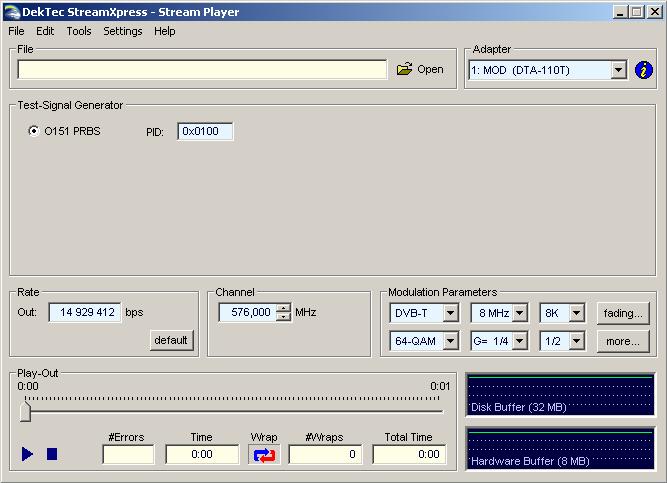
Task: Click the Channel frequency field 576,000
Action: [x=248, y=312]
